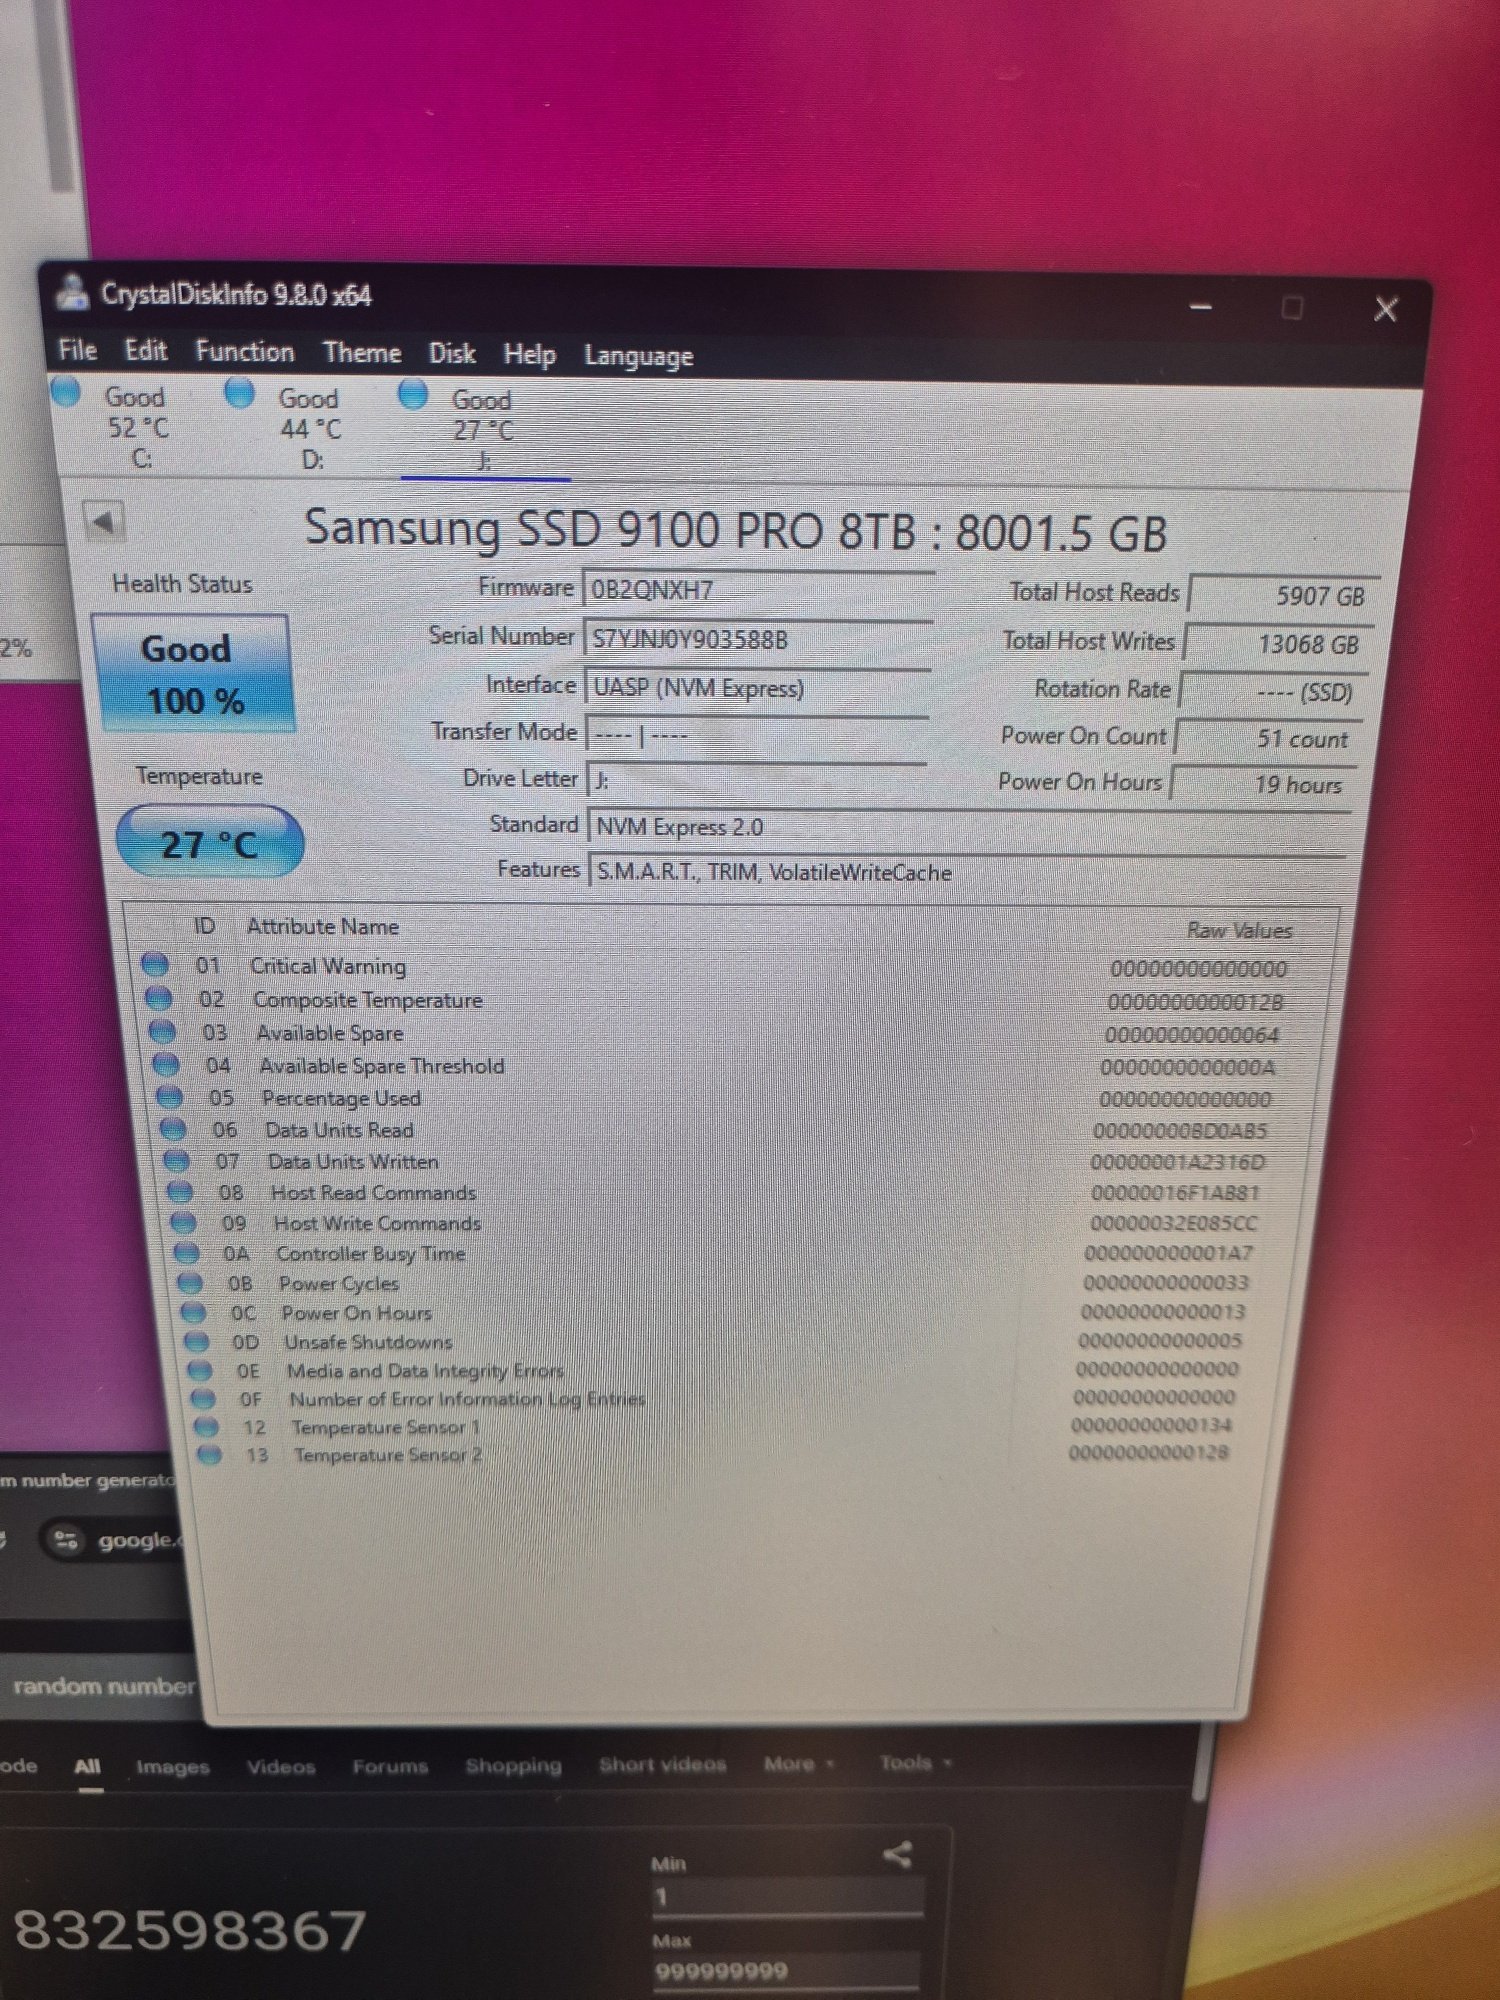Open the Function menu
Image resolution: width=1500 pixels, height=2000 pixels.
(245, 352)
